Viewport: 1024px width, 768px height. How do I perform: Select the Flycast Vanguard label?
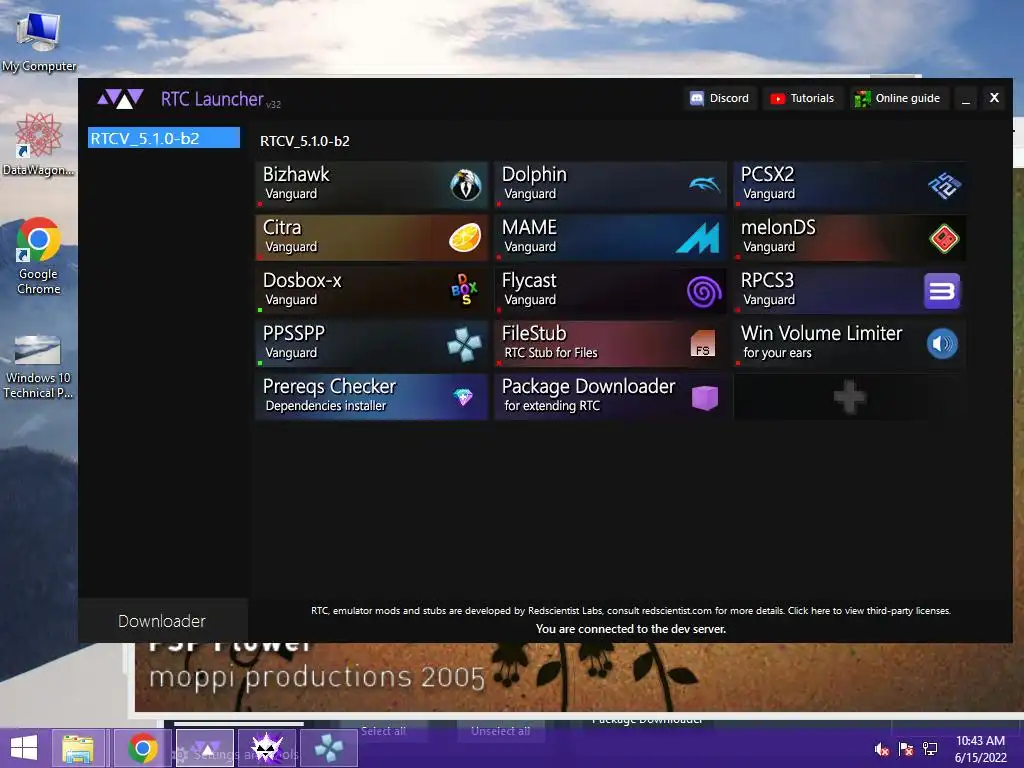click(x=530, y=300)
